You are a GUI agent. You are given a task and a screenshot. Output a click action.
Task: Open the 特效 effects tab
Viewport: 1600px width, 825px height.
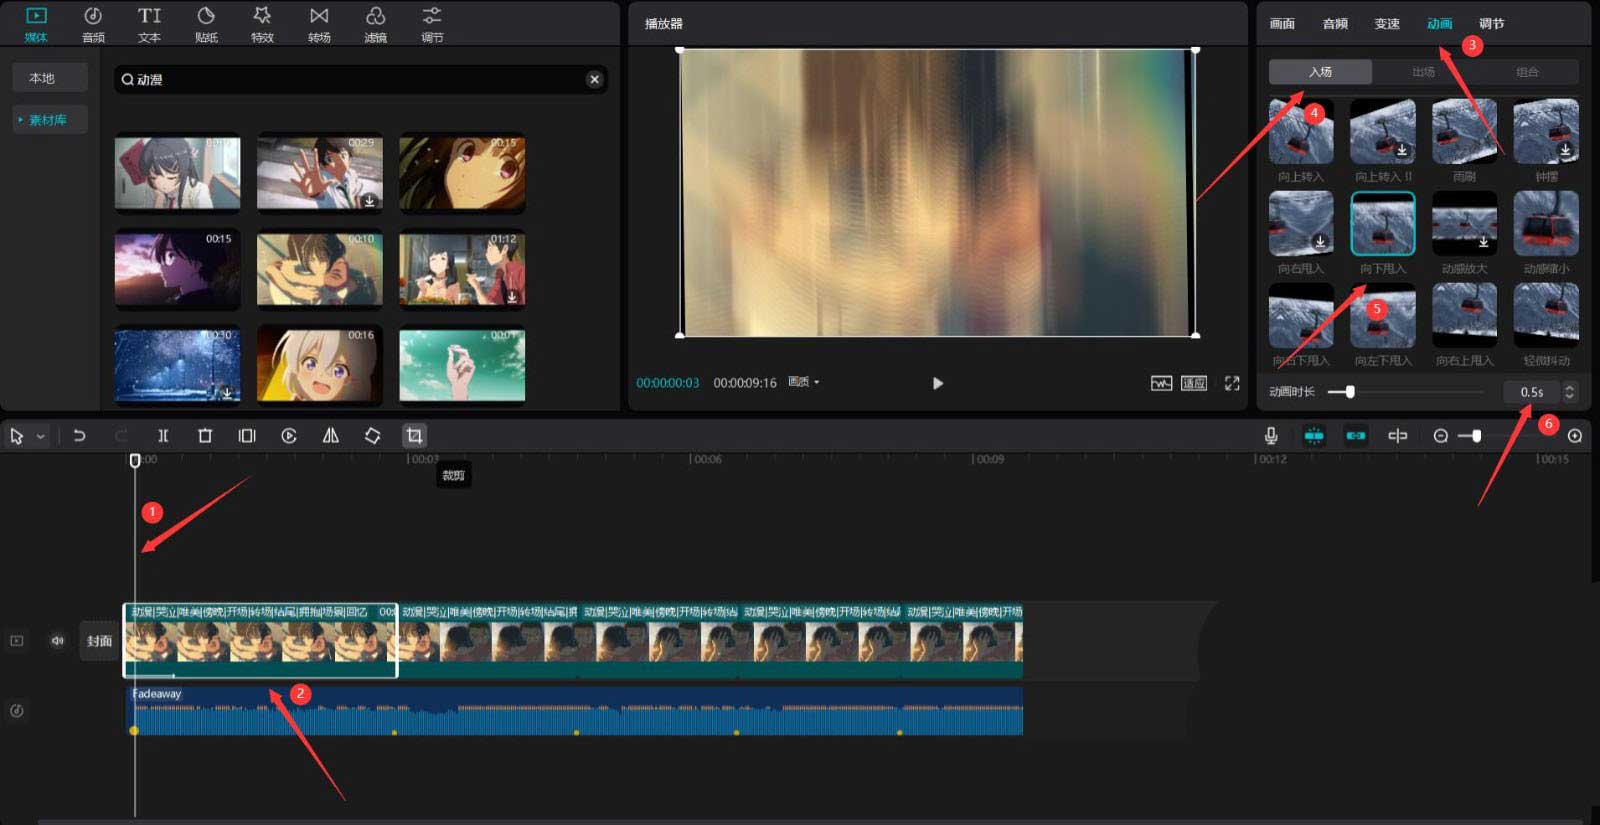point(262,25)
